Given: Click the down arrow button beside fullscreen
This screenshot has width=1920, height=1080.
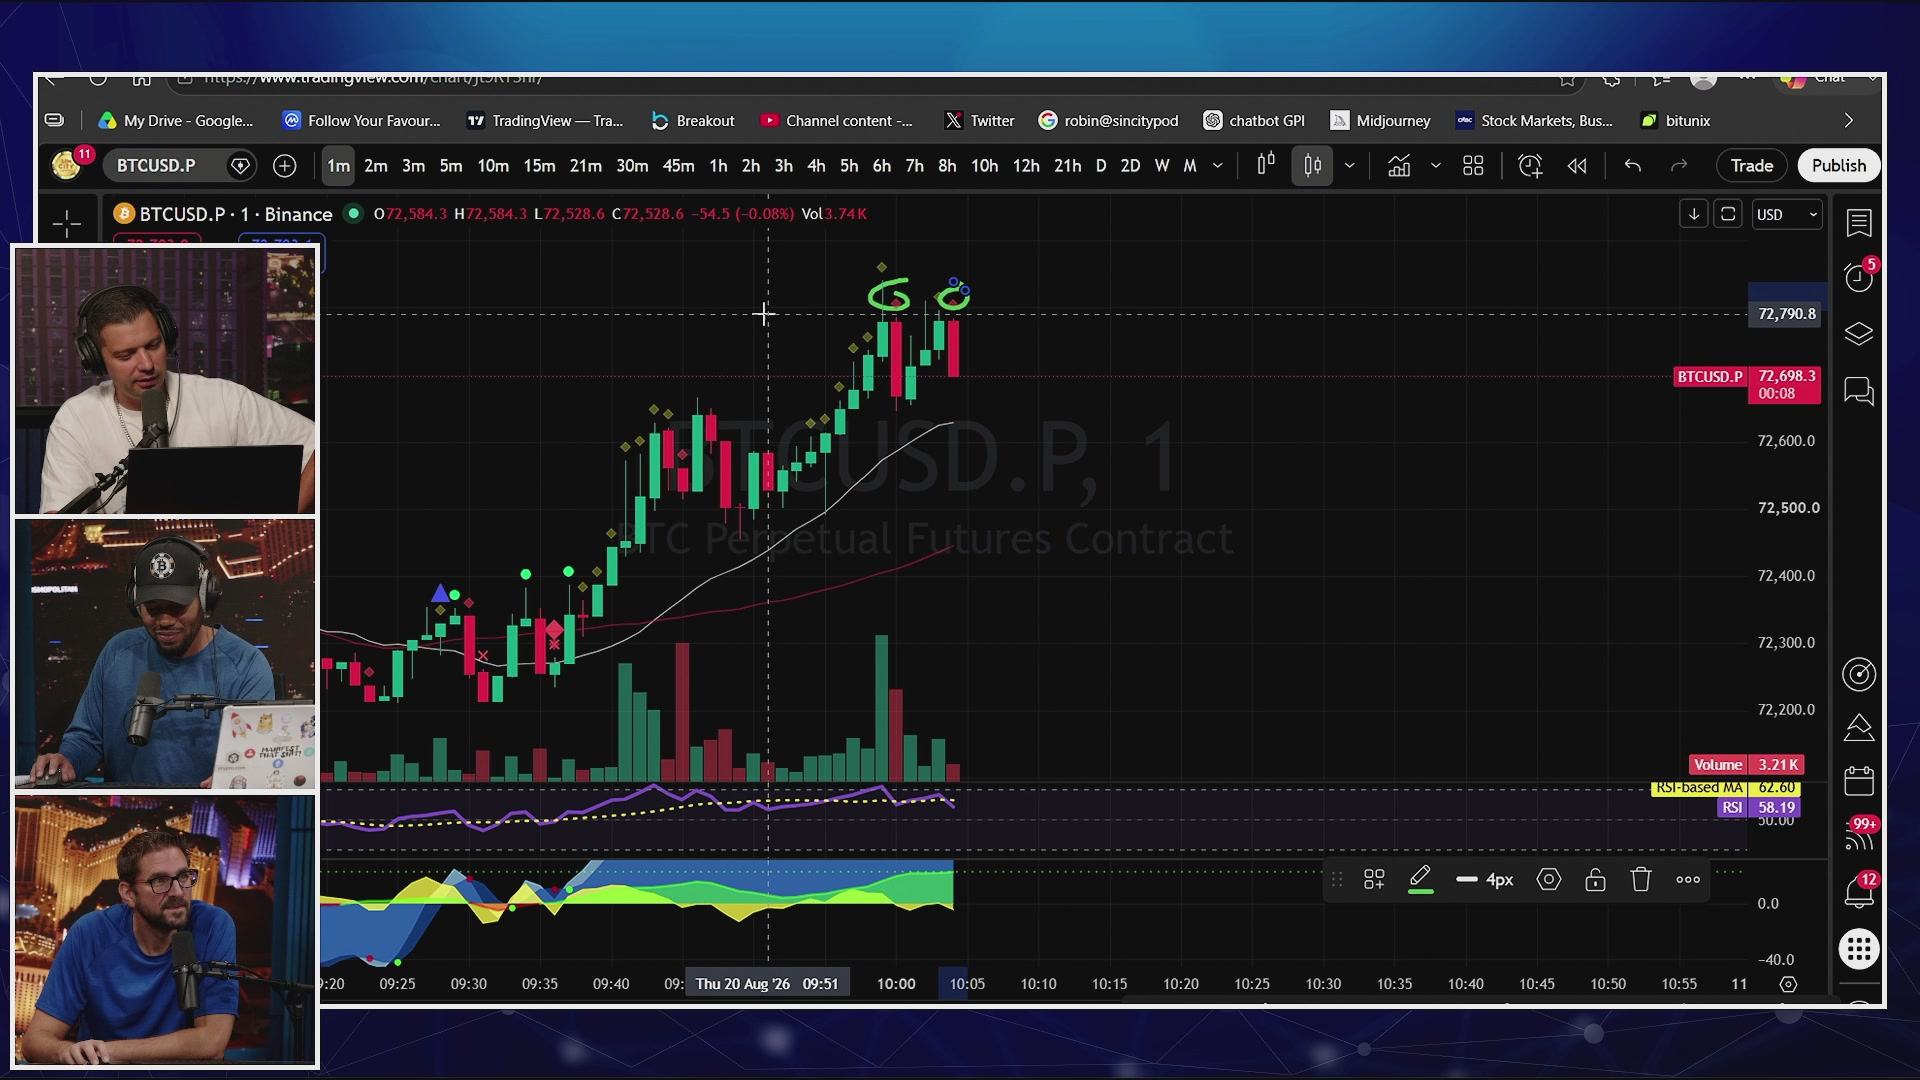Looking at the screenshot, I should tap(1694, 214).
